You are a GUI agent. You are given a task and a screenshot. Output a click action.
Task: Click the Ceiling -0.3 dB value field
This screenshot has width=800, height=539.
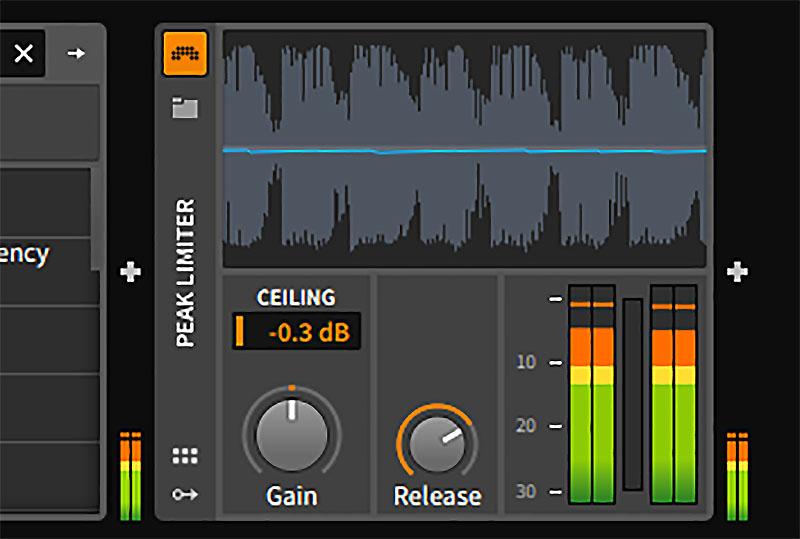296,332
